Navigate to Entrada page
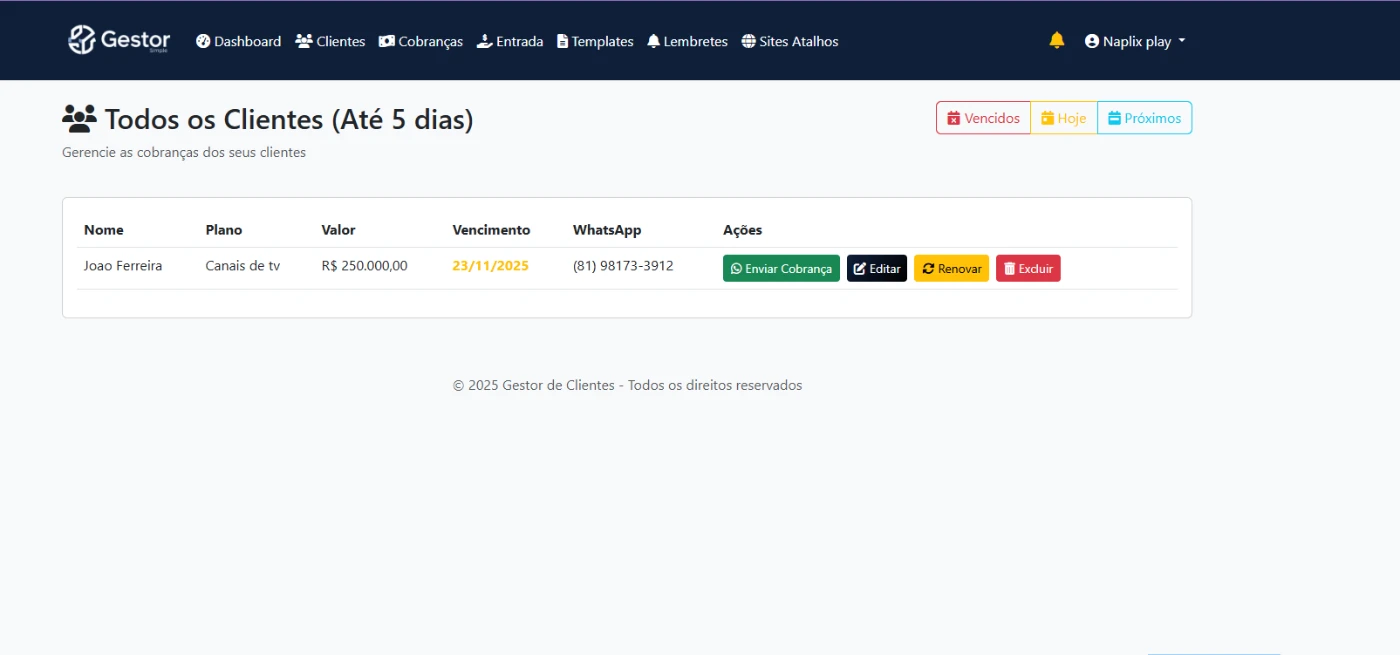The image size is (1400, 655). (x=510, y=42)
